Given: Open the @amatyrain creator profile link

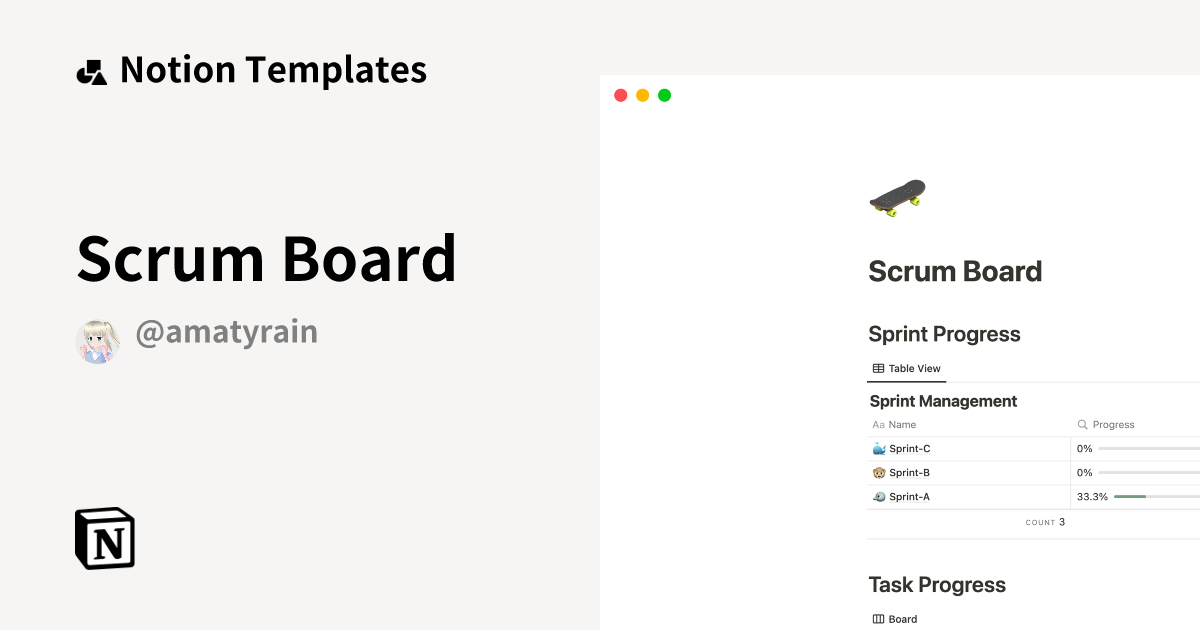Looking at the screenshot, I should [227, 331].
